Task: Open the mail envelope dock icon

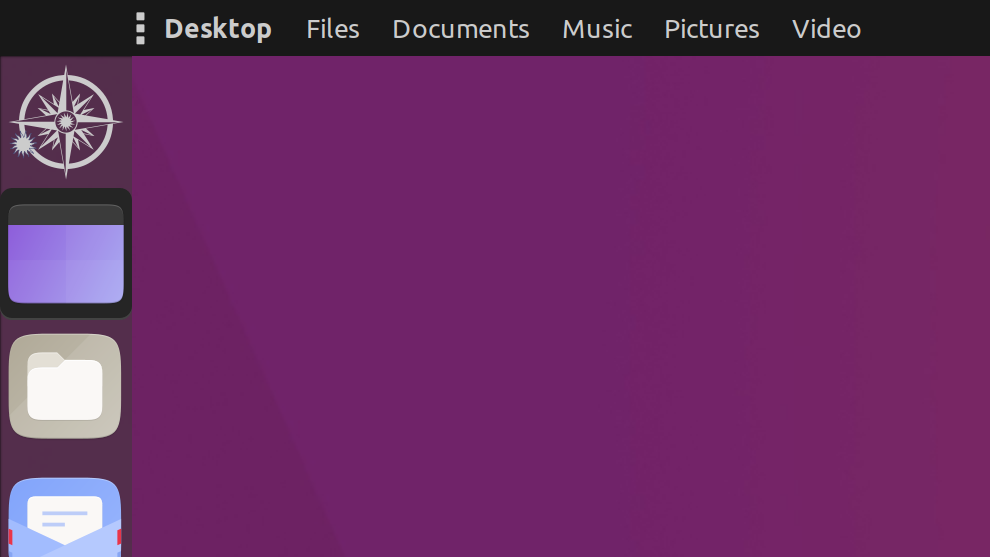Action: 65,517
